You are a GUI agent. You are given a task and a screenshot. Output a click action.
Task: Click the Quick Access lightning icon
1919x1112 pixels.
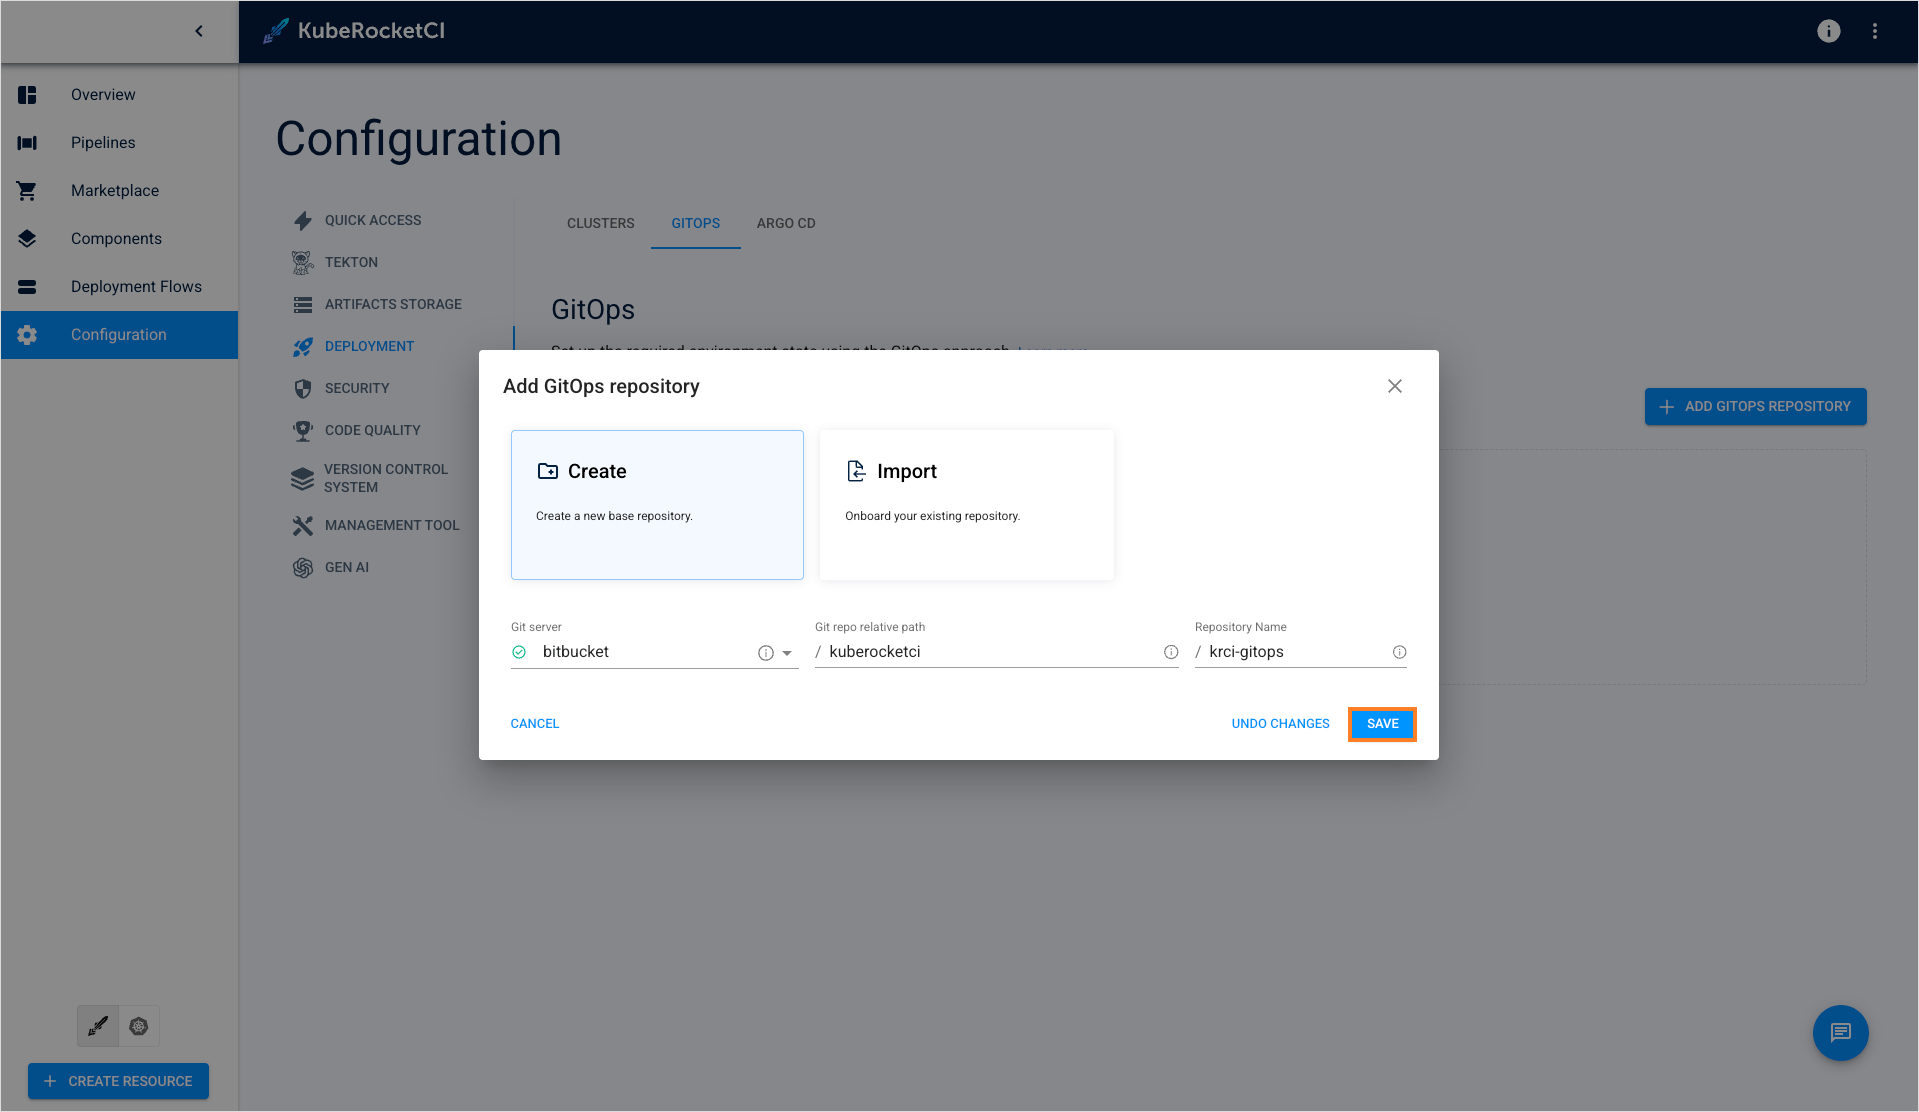[303, 220]
